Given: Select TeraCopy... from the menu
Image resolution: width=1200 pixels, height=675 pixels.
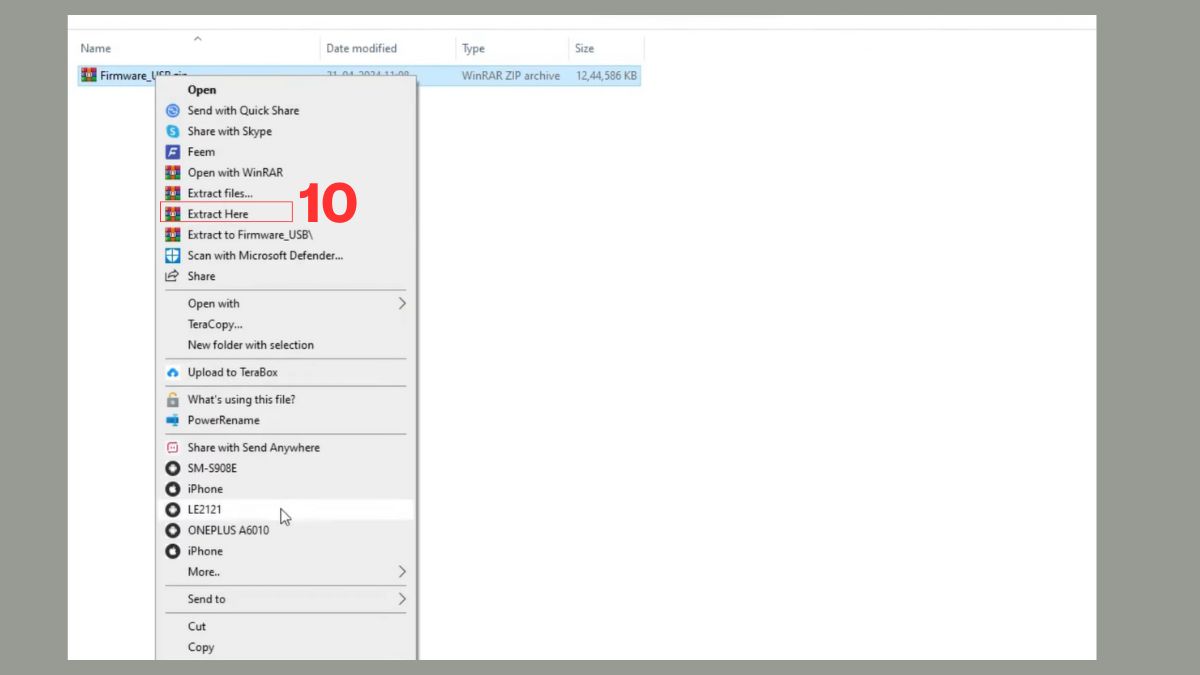Looking at the screenshot, I should point(215,324).
